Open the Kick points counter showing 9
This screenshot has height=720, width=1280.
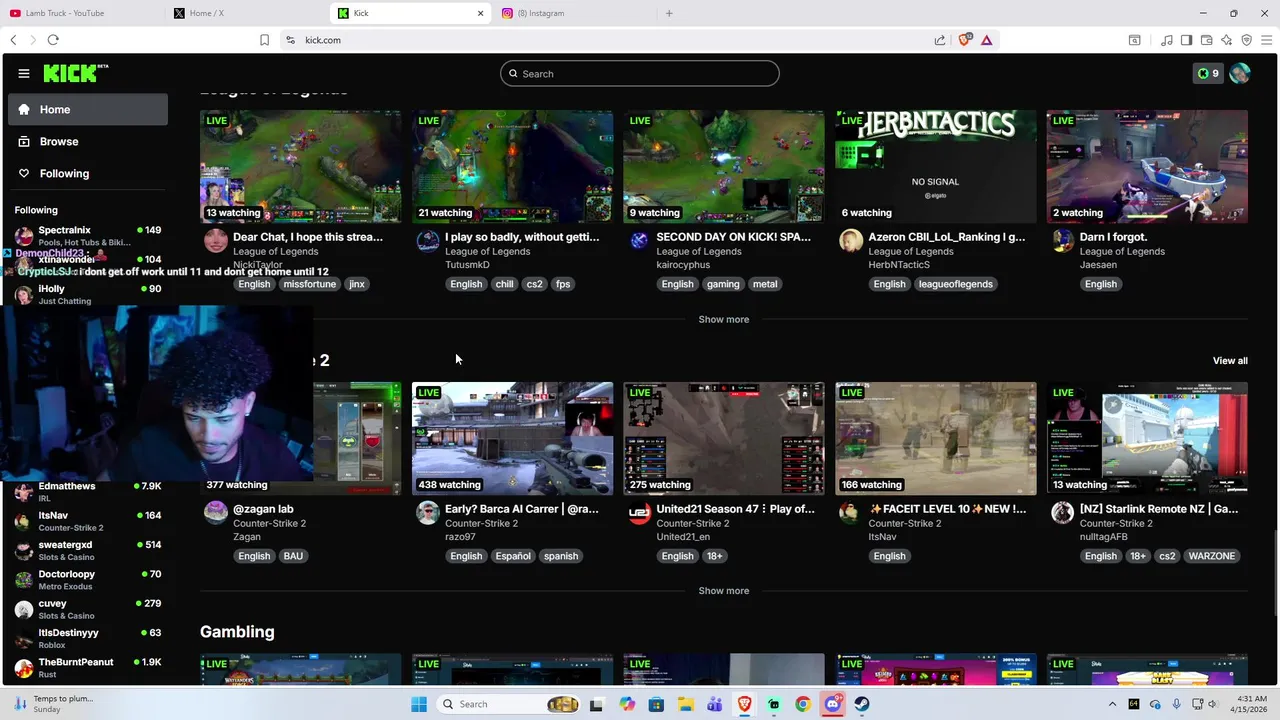(x=1208, y=73)
